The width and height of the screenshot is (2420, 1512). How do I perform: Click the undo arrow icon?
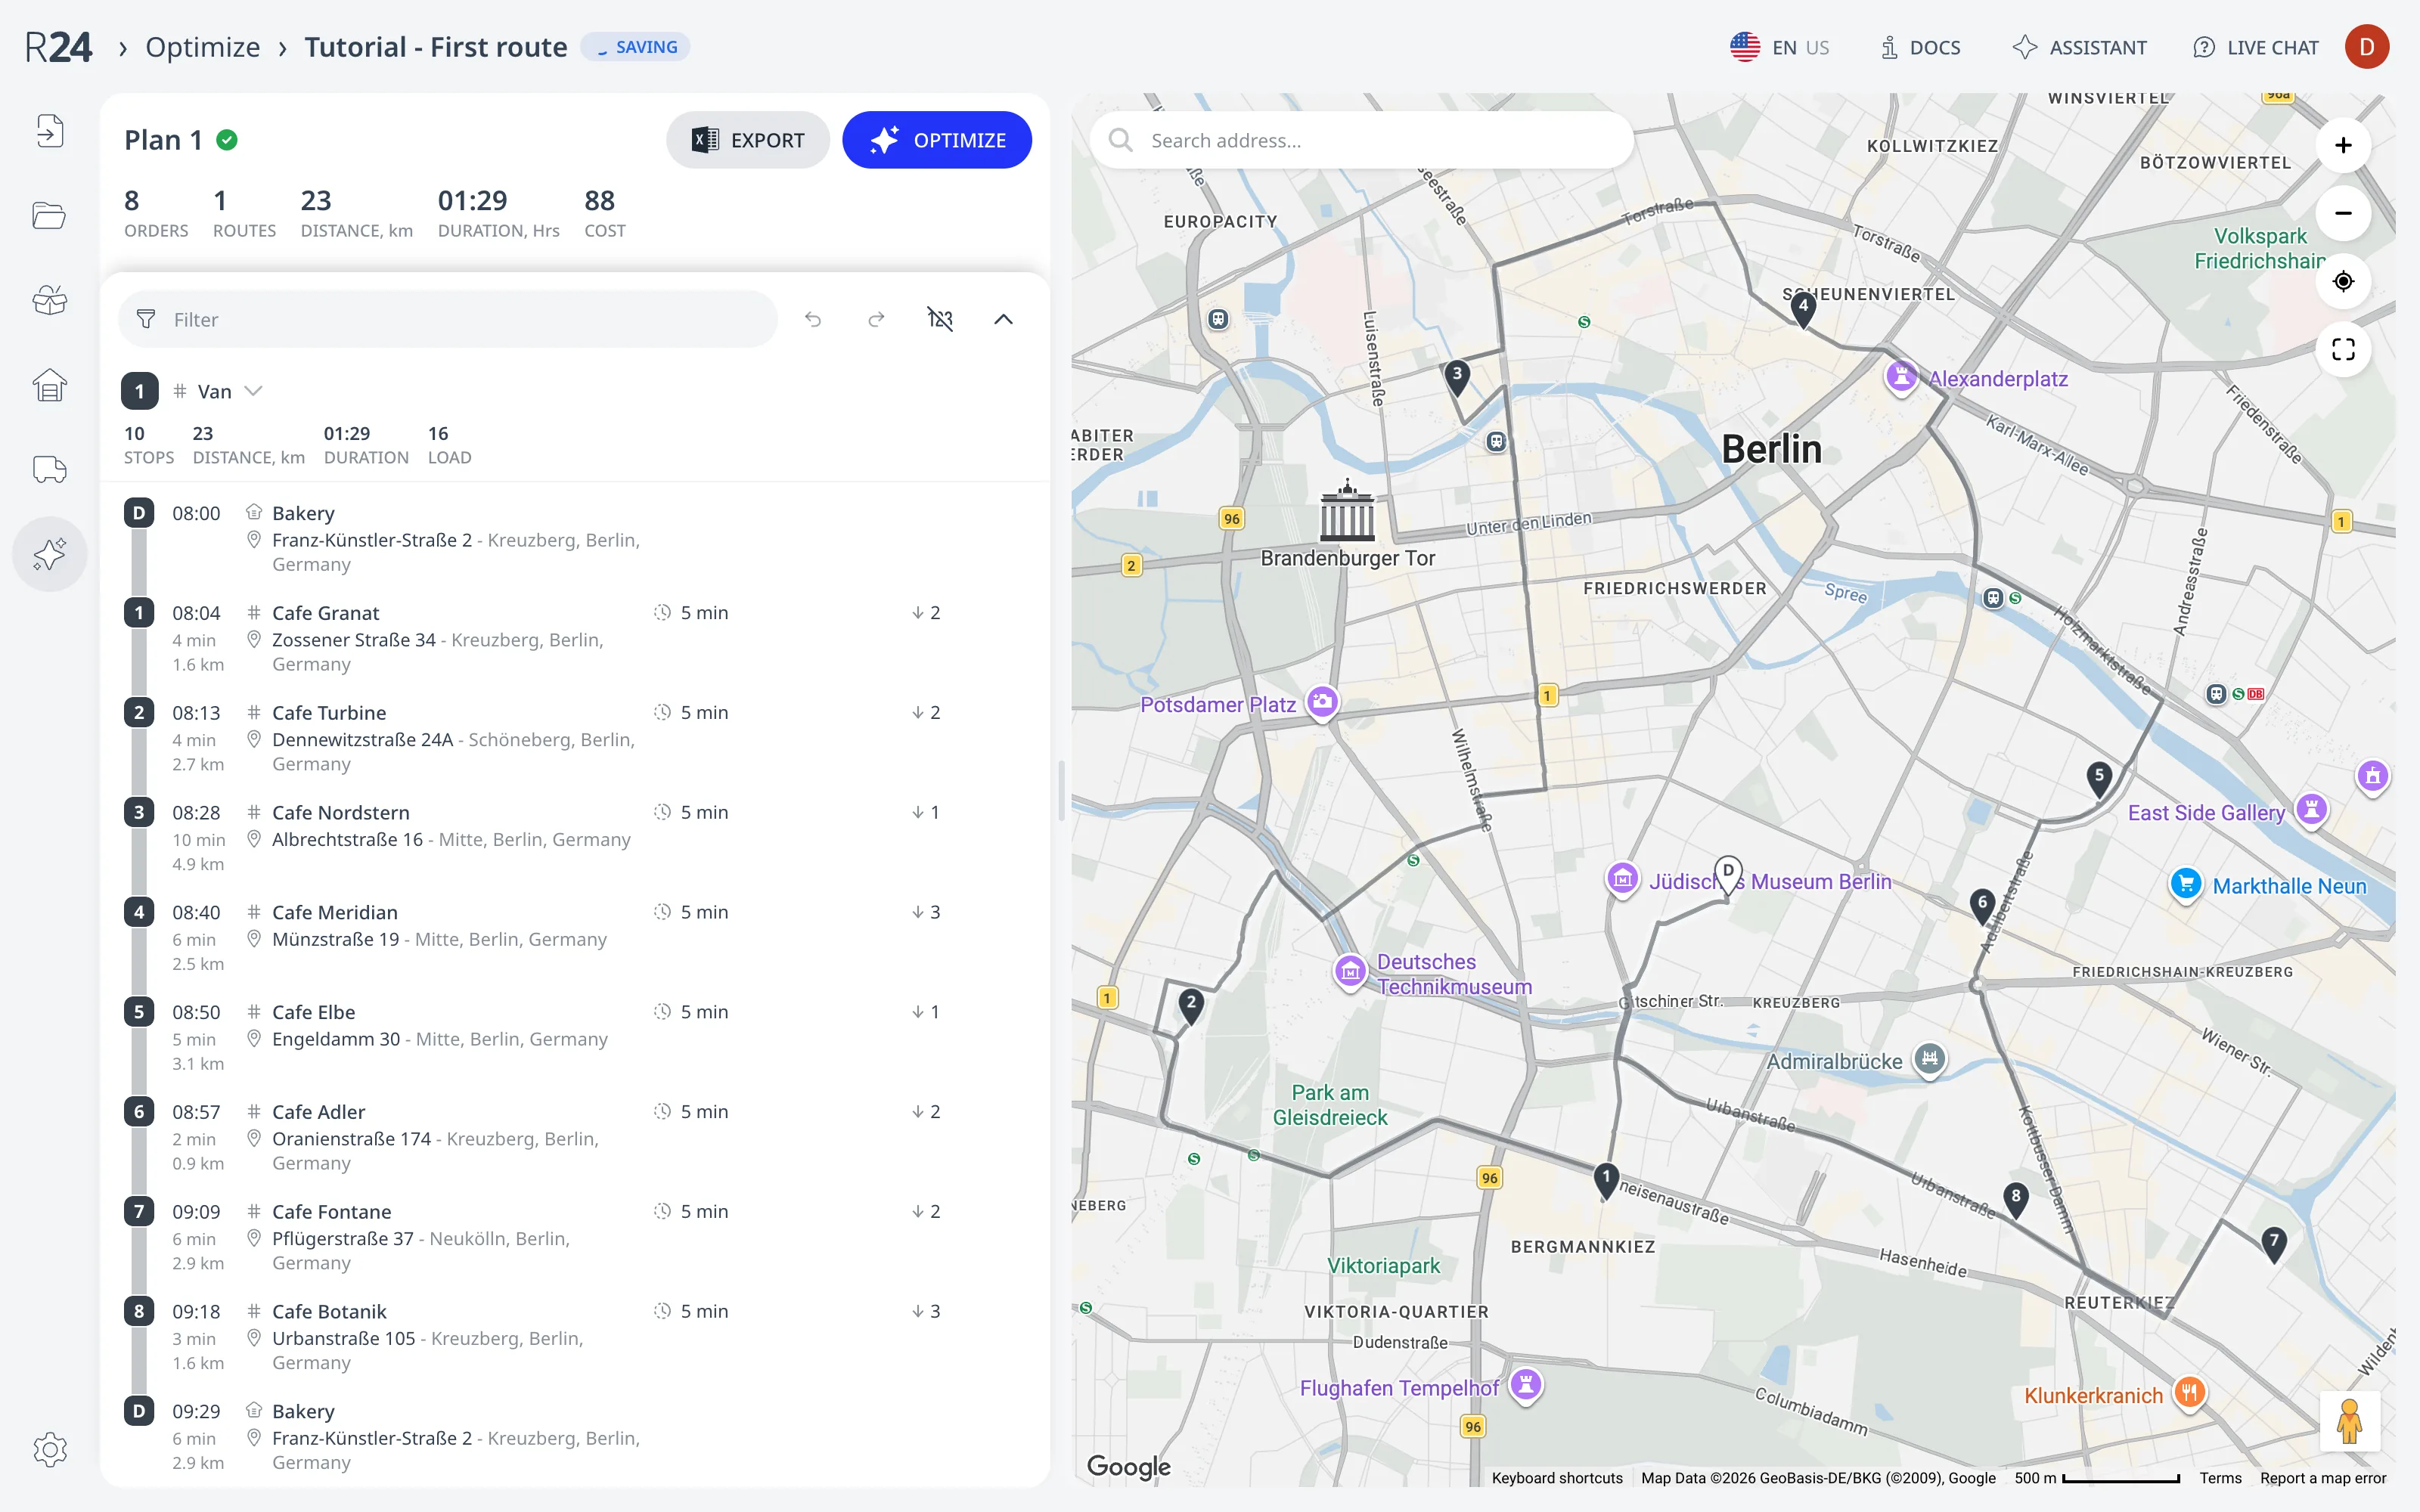click(813, 319)
